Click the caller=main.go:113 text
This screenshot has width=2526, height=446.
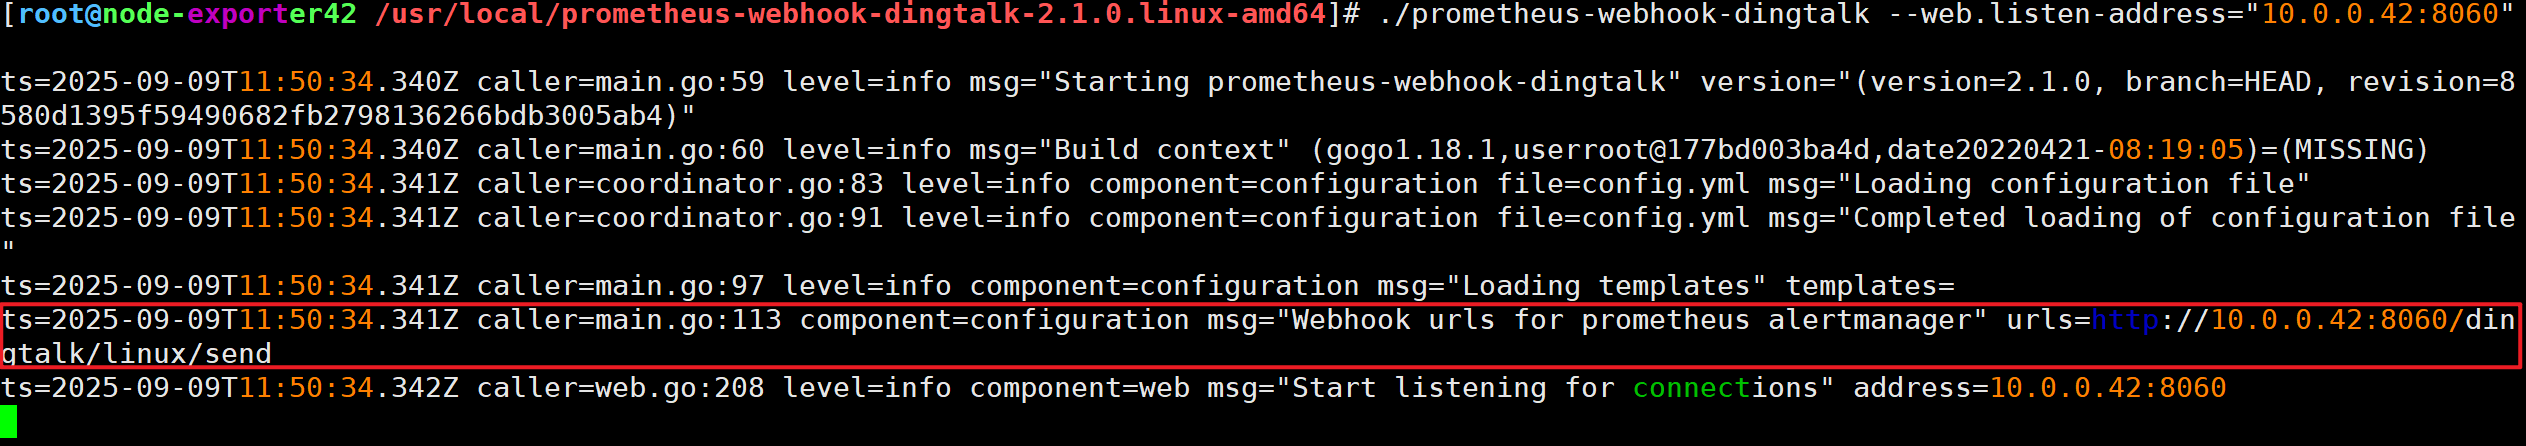[x=628, y=320]
